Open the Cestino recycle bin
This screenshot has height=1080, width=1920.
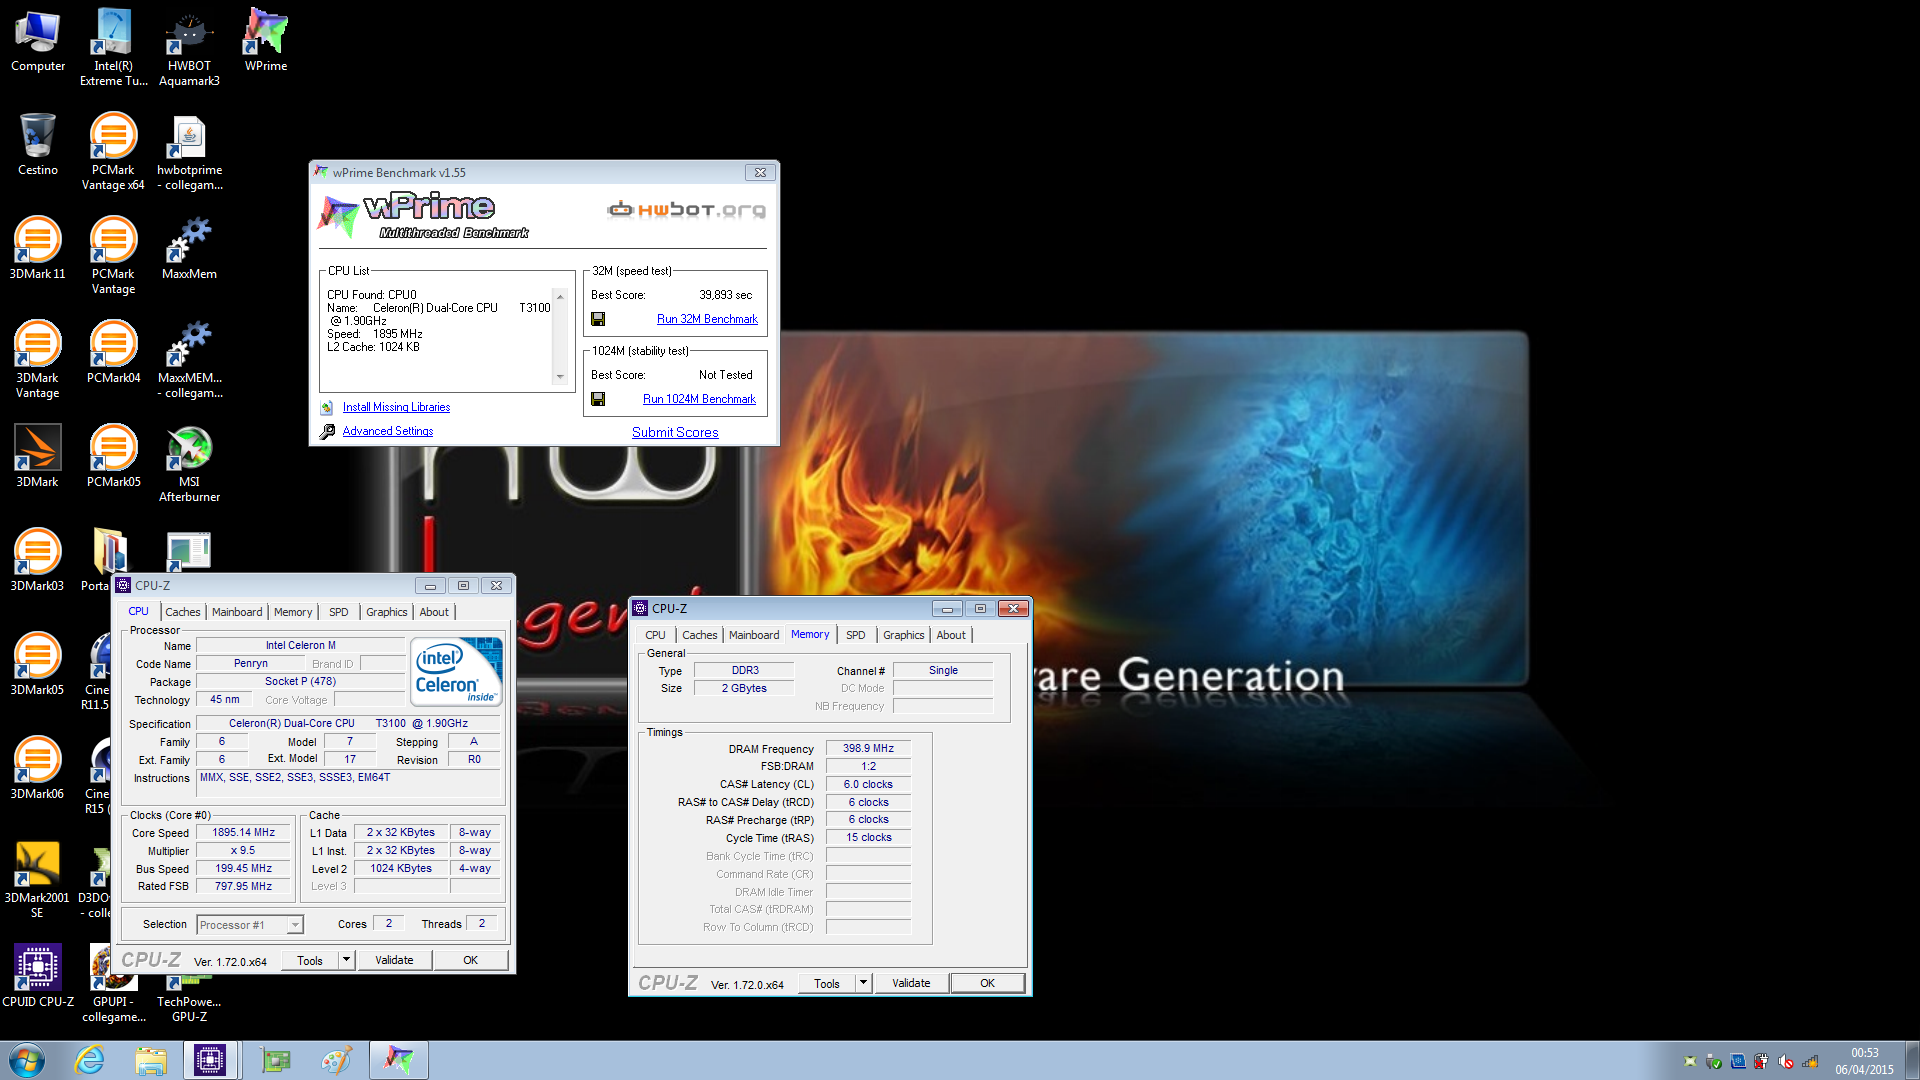click(38, 145)
